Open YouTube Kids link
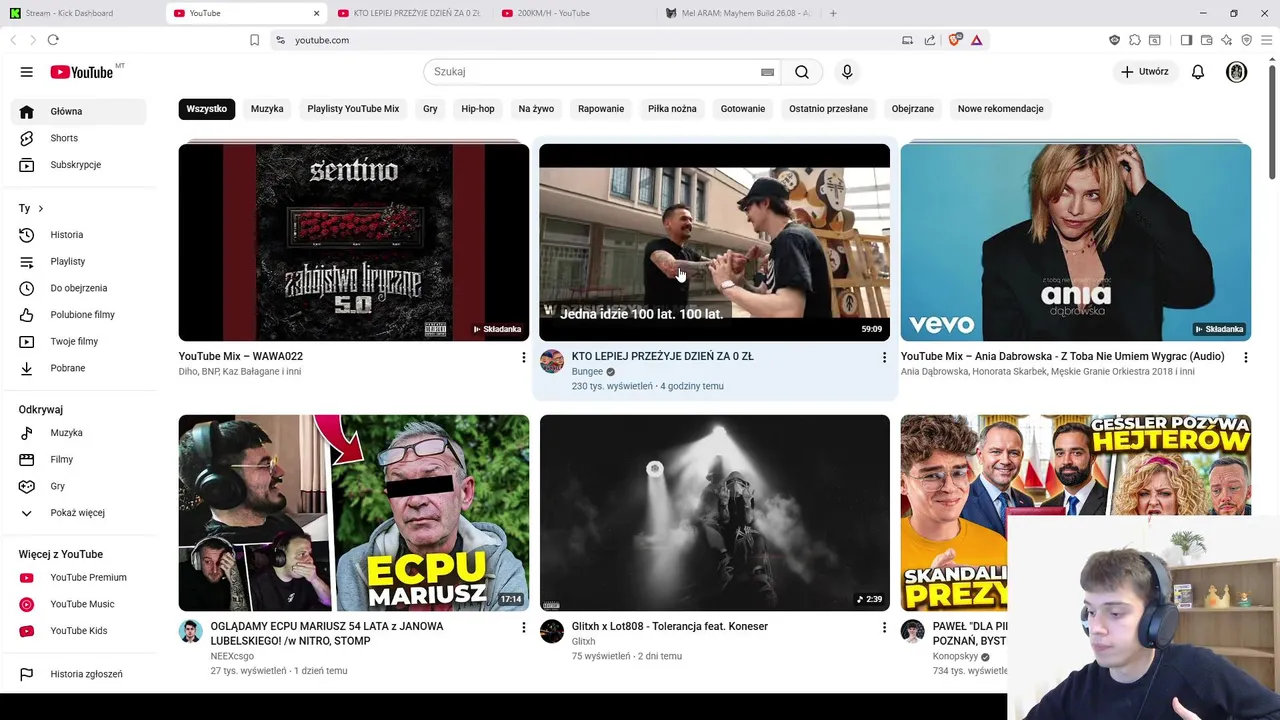The image size is (1280, 720). (78, 631)
